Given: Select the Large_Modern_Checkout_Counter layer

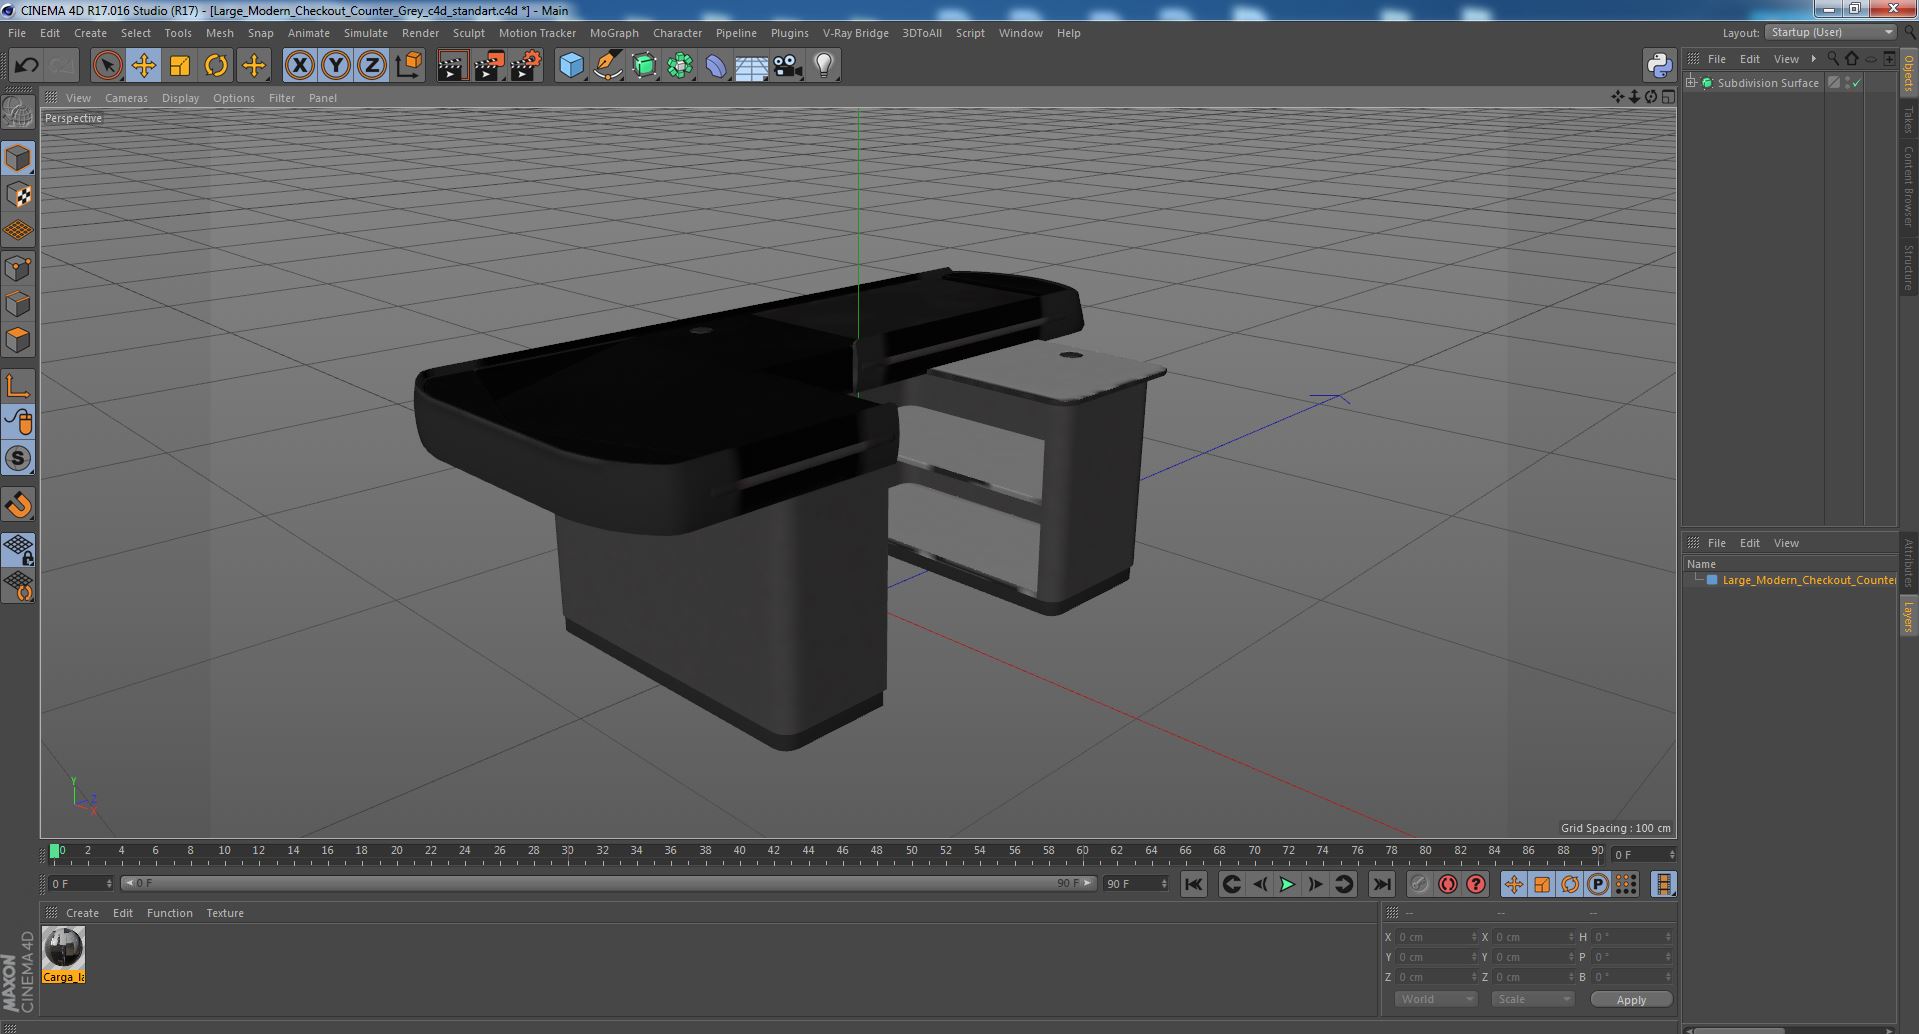Looking at the screenshot, I should pyautogui.click(x=1808, y=580).
